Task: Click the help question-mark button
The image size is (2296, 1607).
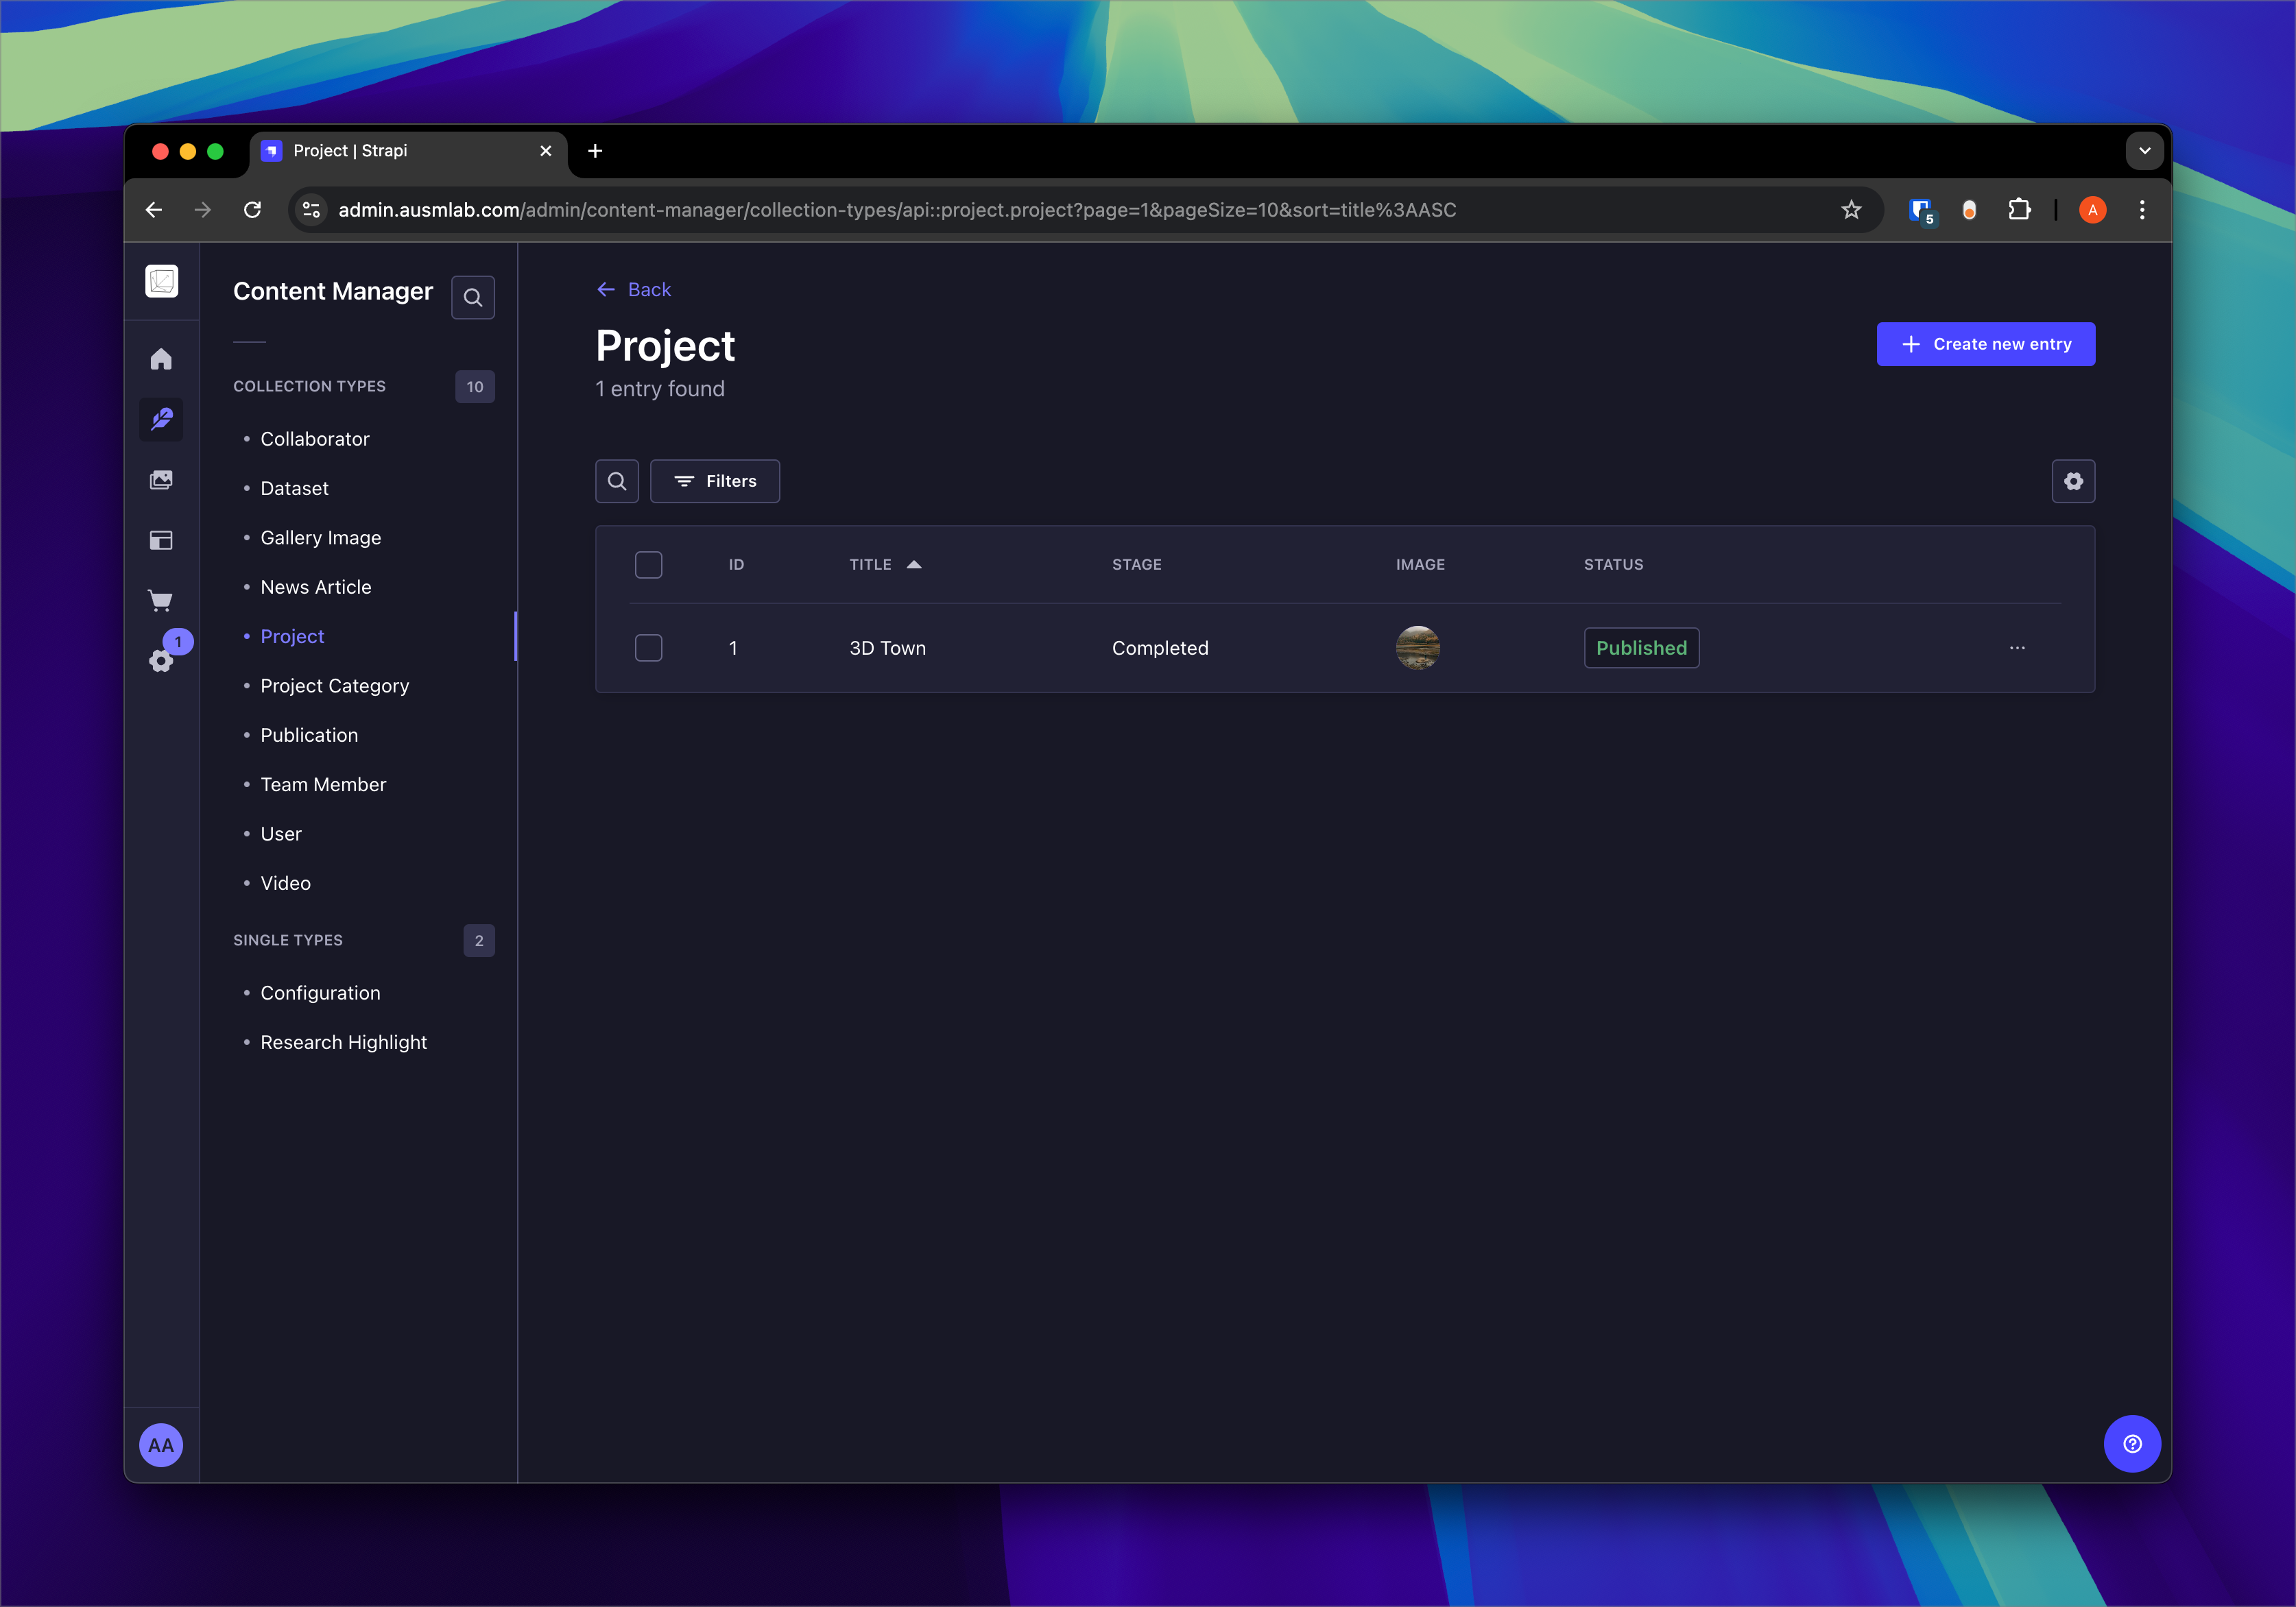Action: pyautogui.click(x=2132, y=1443)
